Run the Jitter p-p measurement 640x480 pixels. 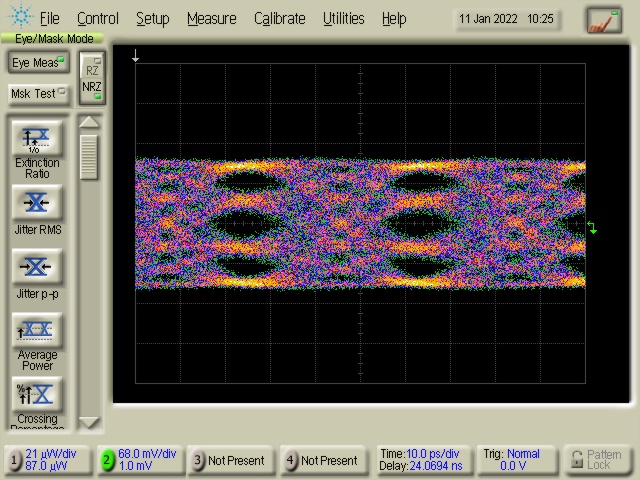(36, 267)
